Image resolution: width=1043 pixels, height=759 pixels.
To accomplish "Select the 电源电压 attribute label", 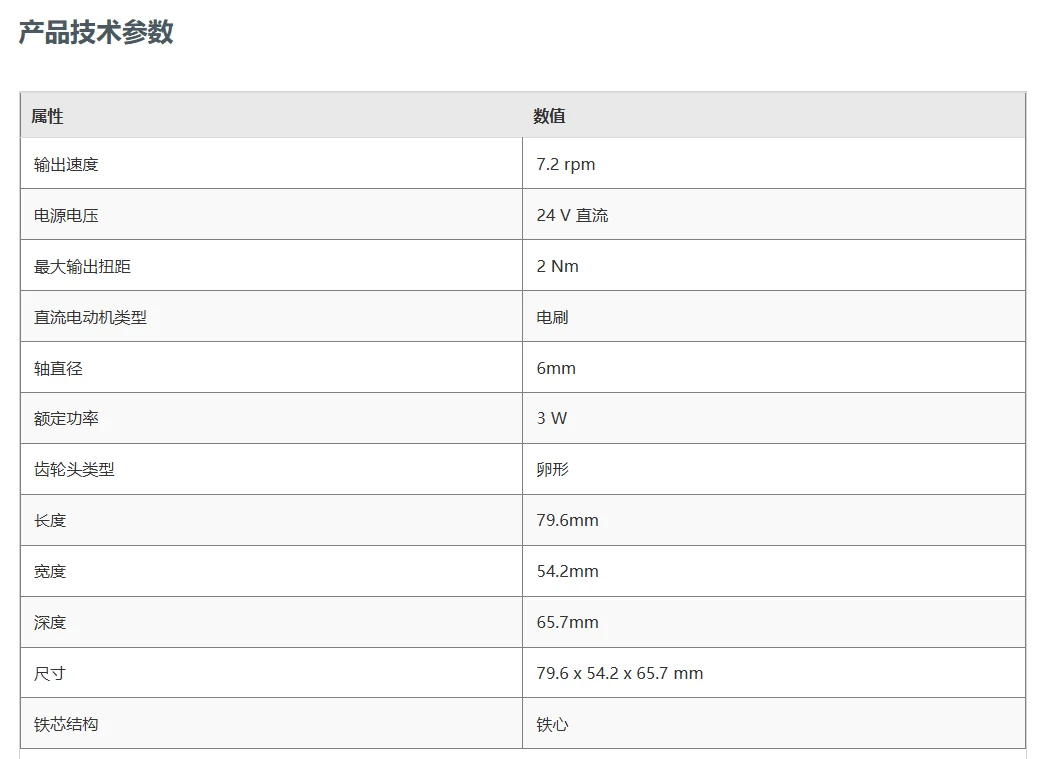I will pyautogui.click(x=66, y=215).
